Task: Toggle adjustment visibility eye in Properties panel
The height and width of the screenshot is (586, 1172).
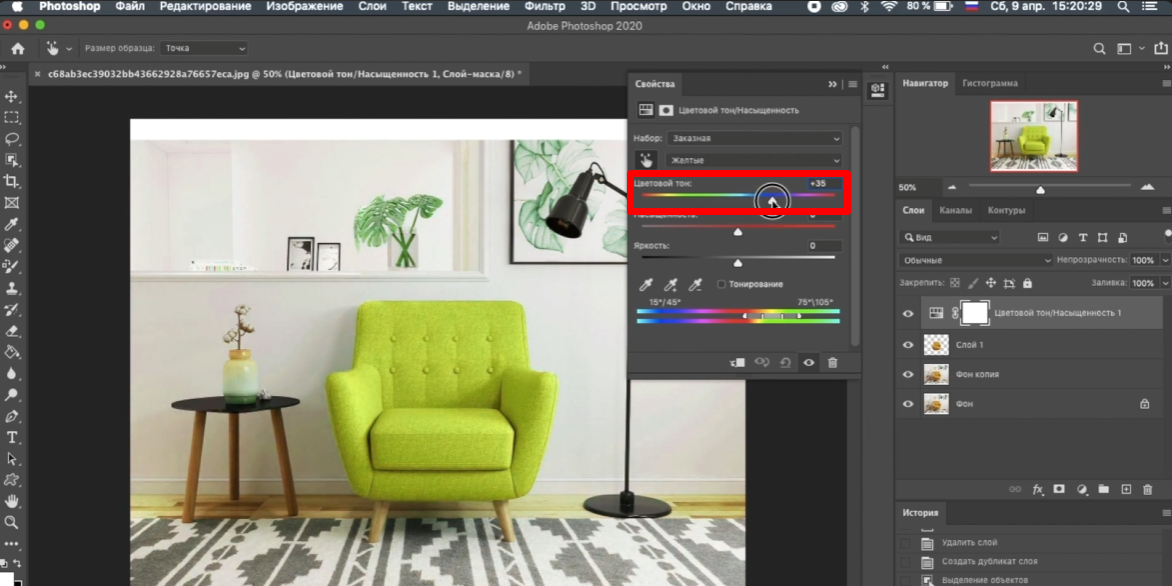Action: tap(809, 363)
